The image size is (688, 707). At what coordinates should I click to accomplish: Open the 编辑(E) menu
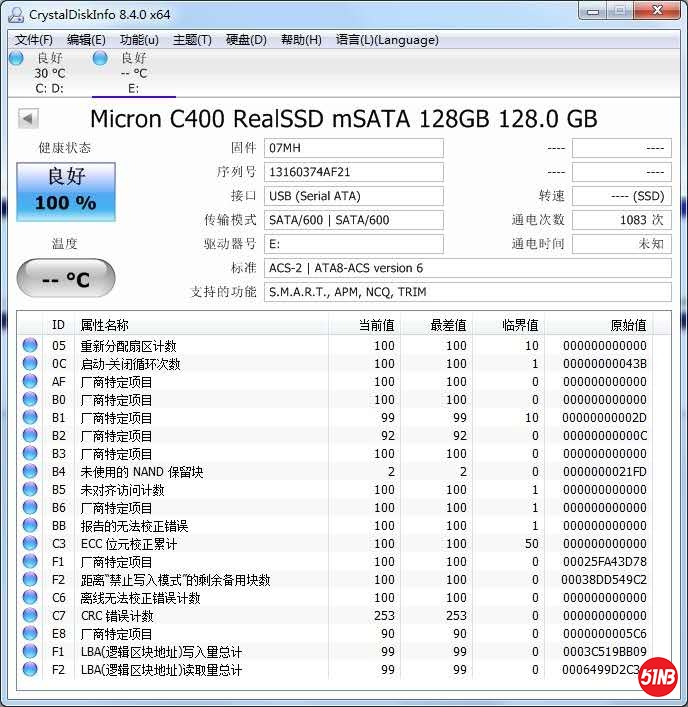pos(86,40)
